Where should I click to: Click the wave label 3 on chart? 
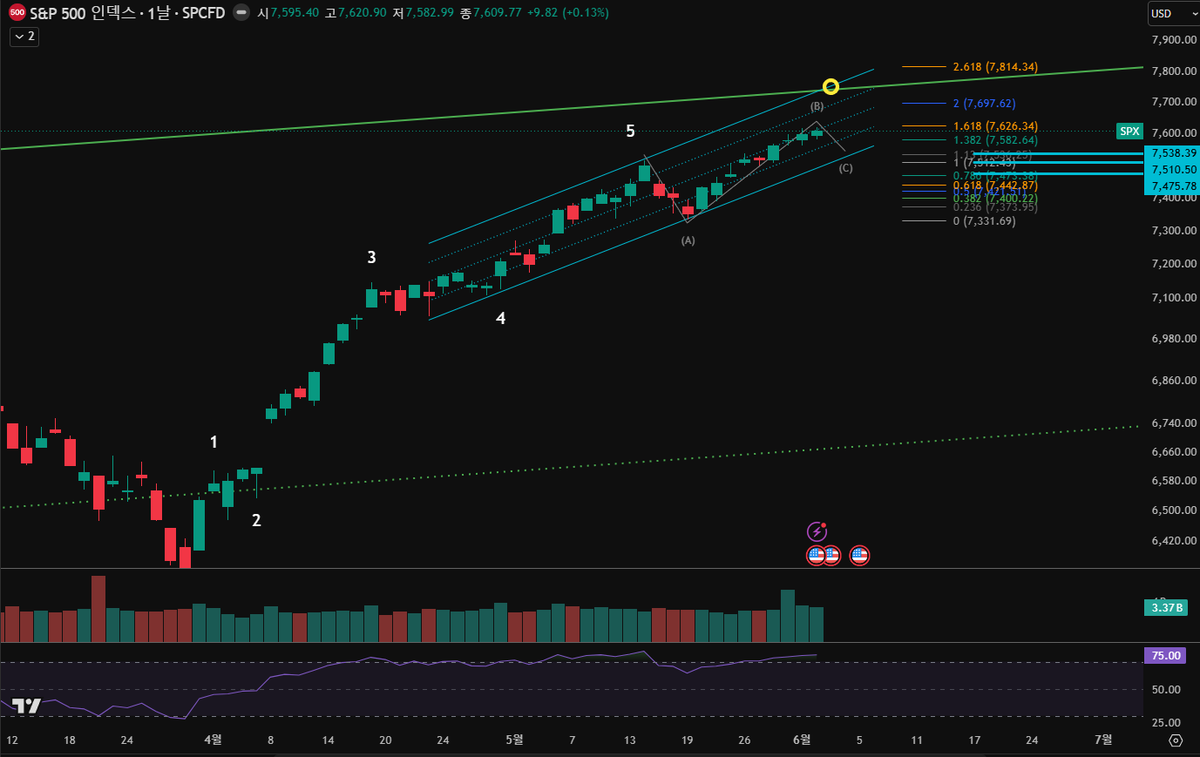[x=371, y=257]
